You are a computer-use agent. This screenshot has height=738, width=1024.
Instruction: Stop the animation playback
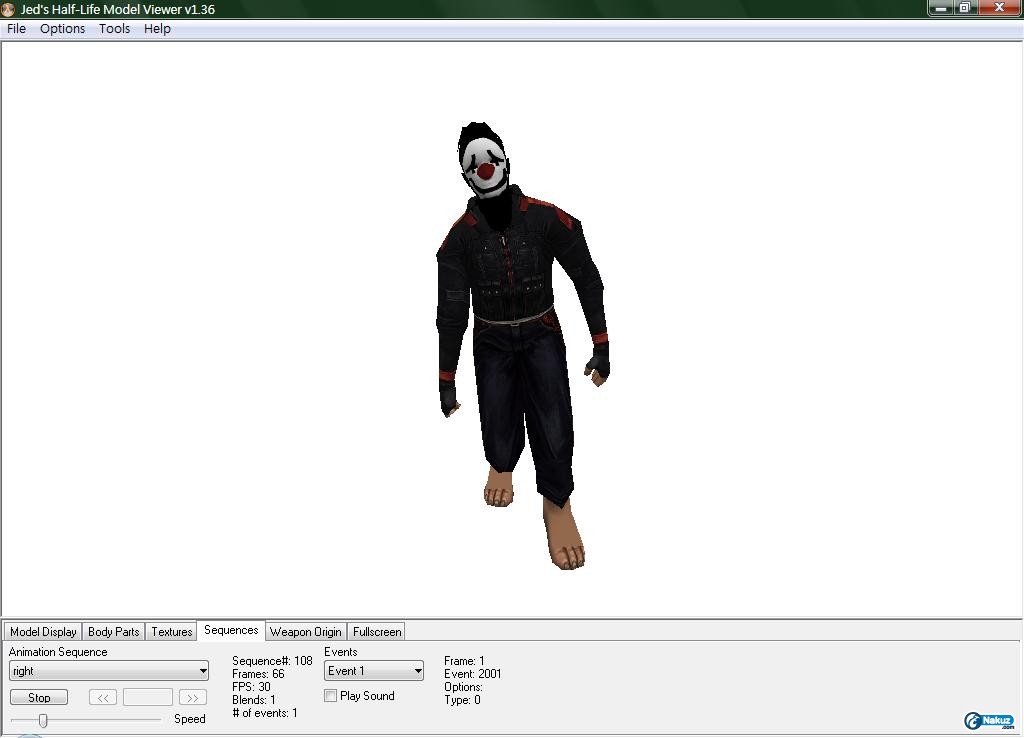[x=39, y=698]
